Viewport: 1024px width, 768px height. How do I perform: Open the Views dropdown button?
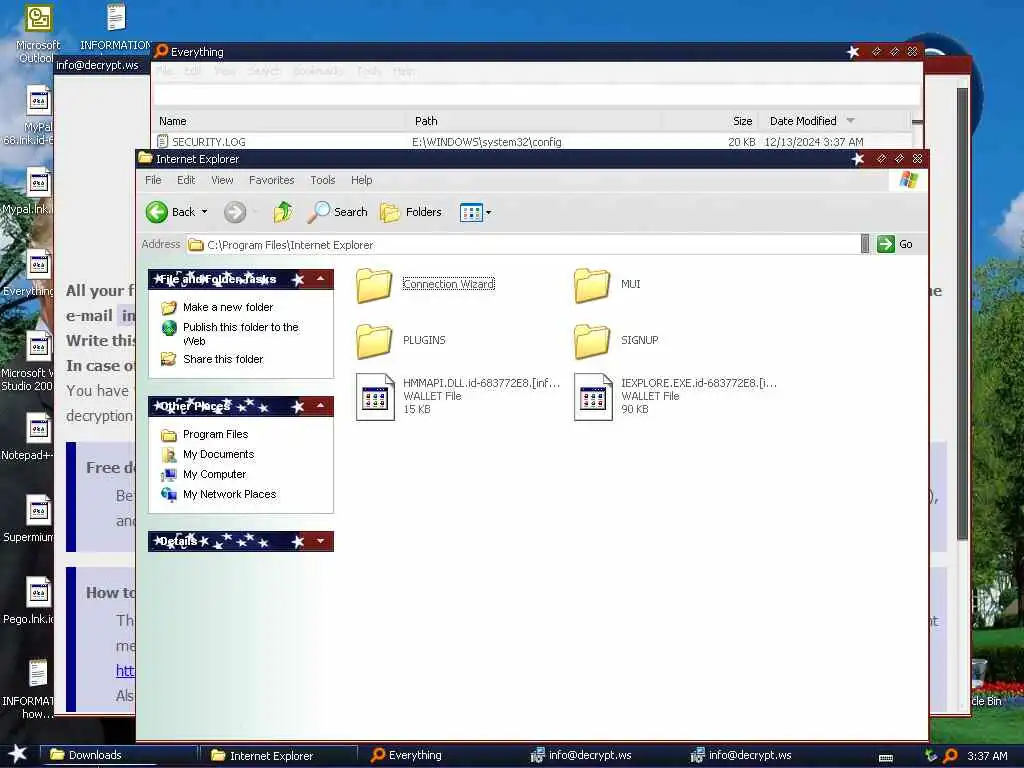click(x=475, y=212)
